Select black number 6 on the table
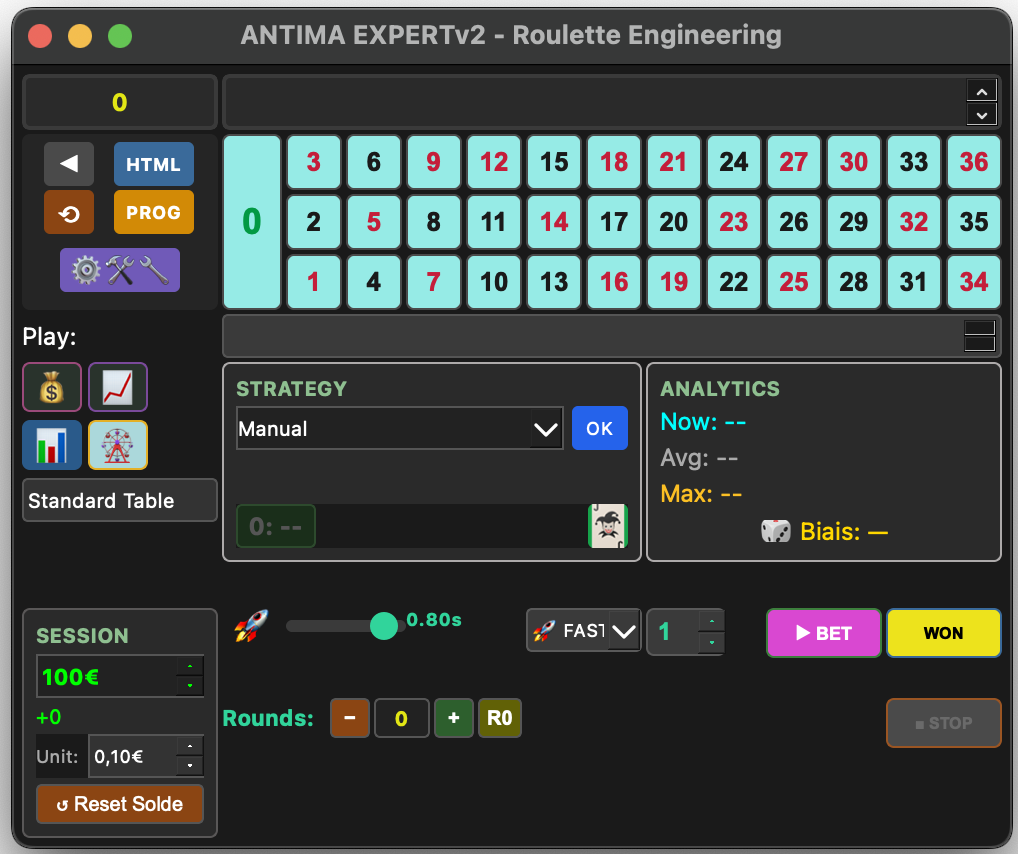 click(x=374, y=162)
